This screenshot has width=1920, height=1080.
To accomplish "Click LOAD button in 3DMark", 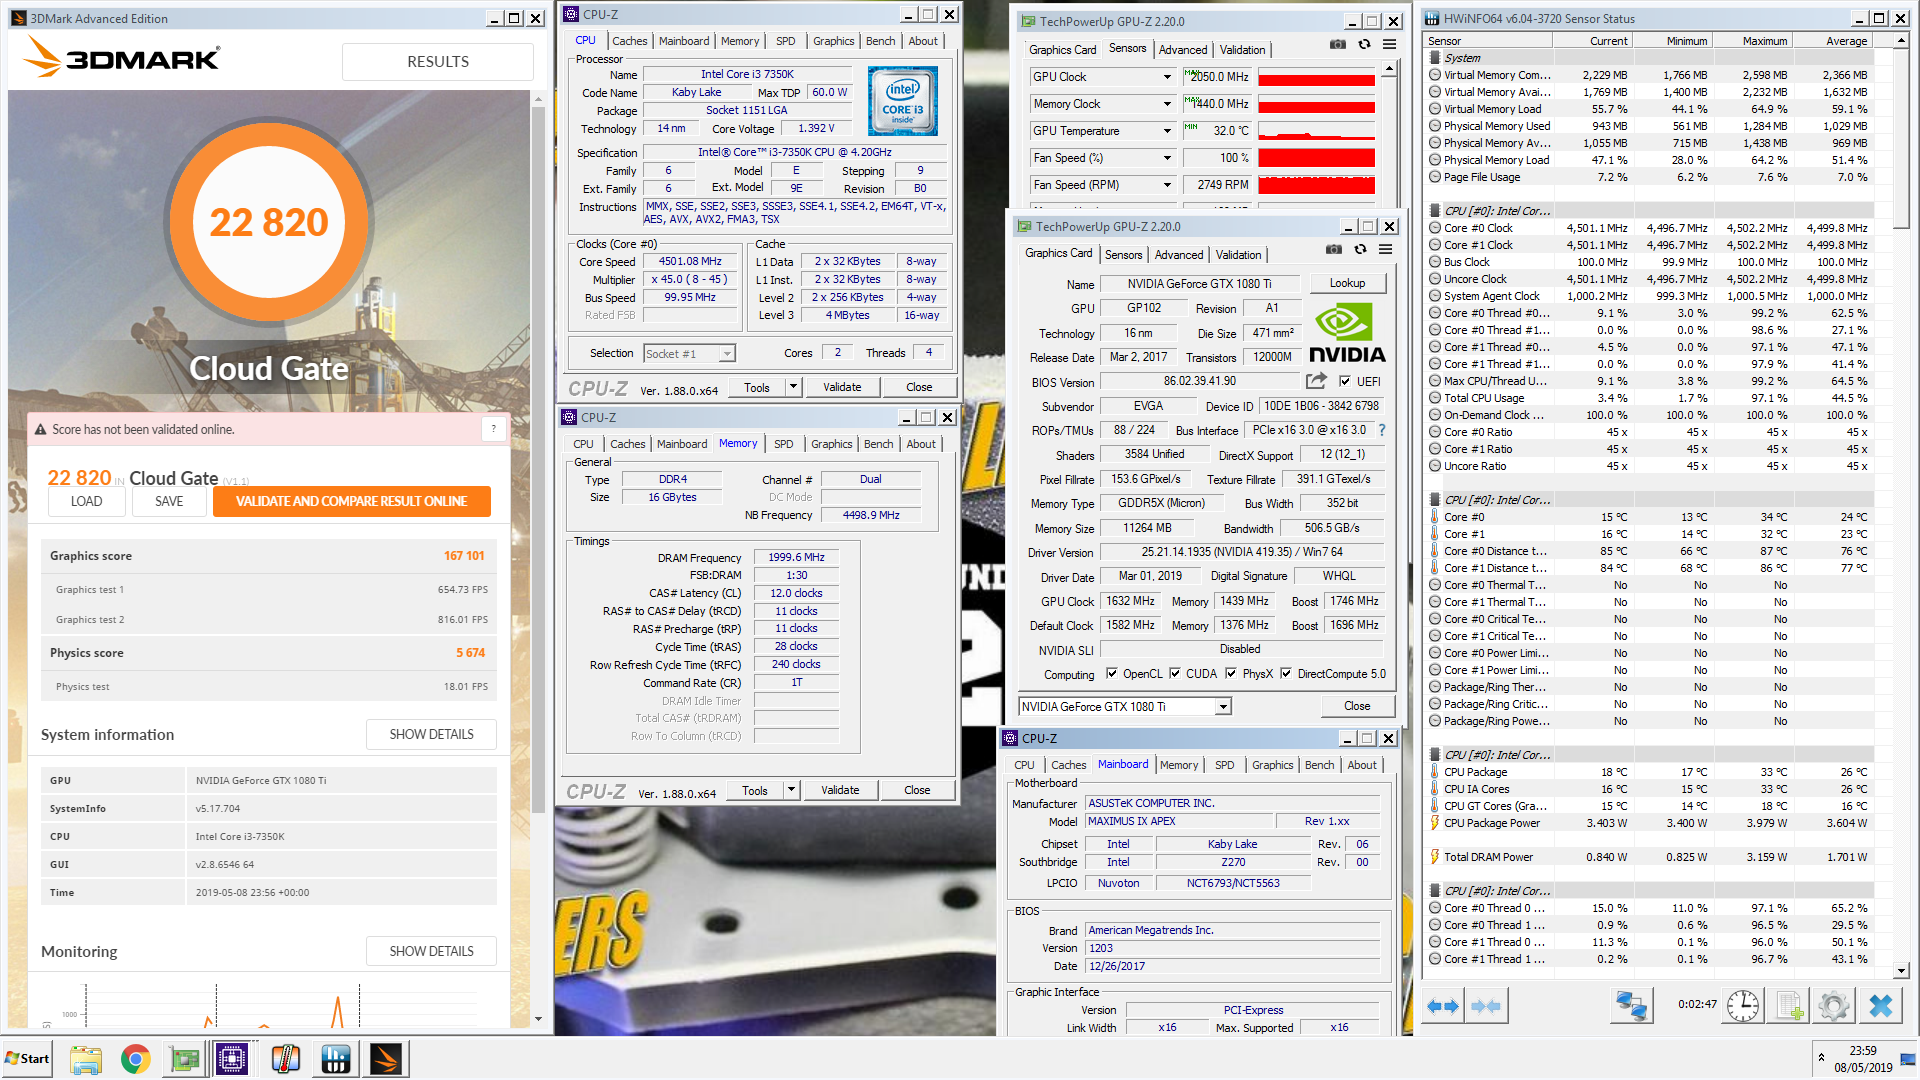I will 86,501.
